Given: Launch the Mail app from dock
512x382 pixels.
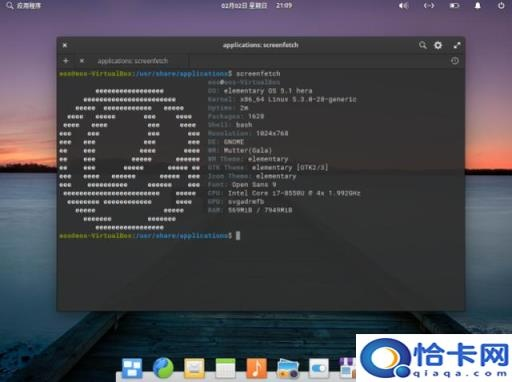Looking at the screenshot, I should 194,368.
